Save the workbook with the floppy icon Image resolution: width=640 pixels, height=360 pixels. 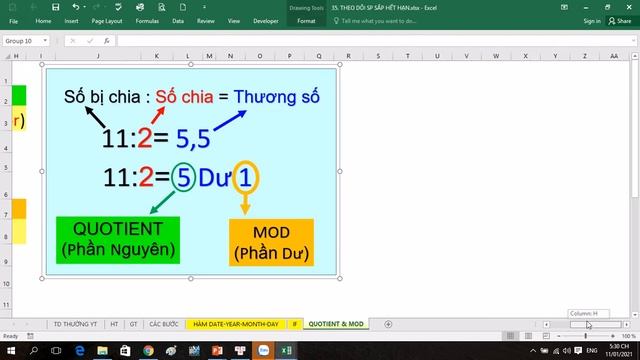coord(56,7)
